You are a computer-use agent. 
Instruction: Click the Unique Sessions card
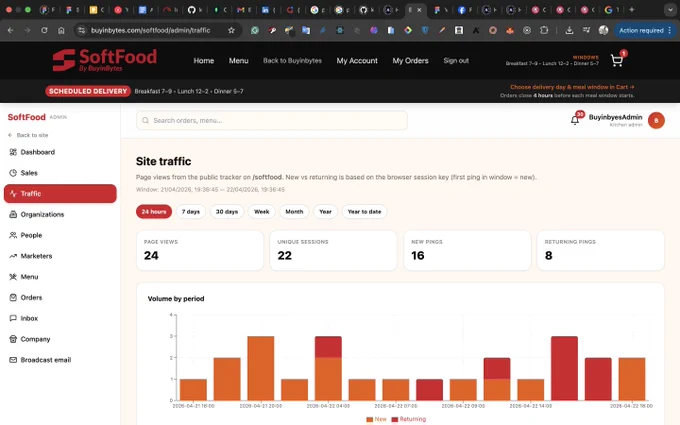tap(333, 251)
